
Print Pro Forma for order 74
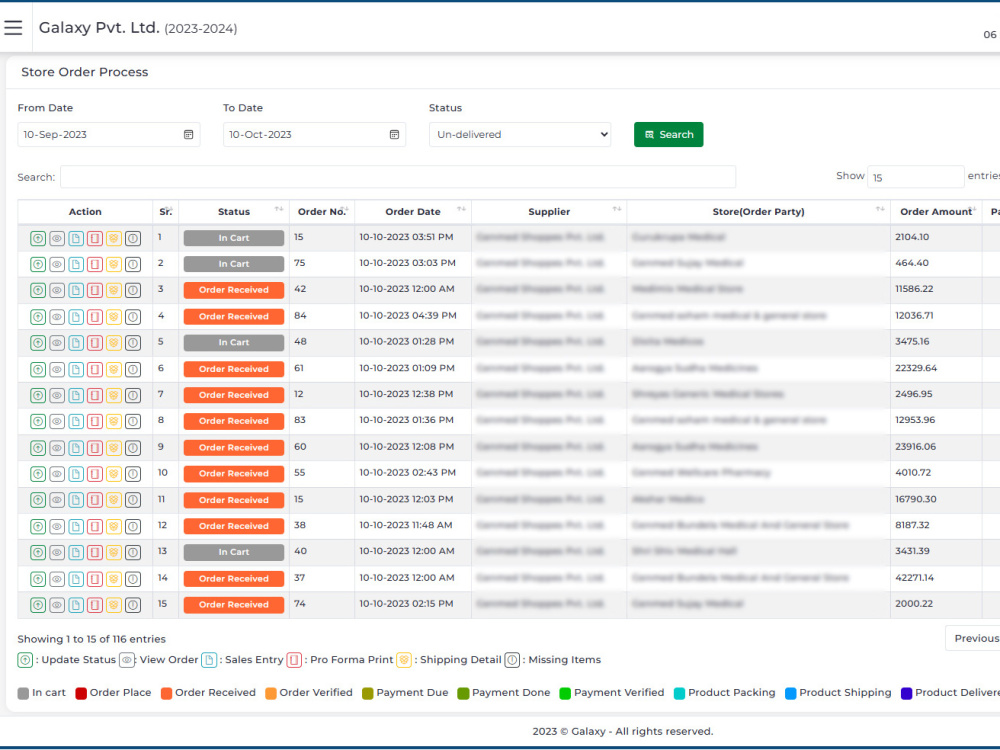(95, 605)
